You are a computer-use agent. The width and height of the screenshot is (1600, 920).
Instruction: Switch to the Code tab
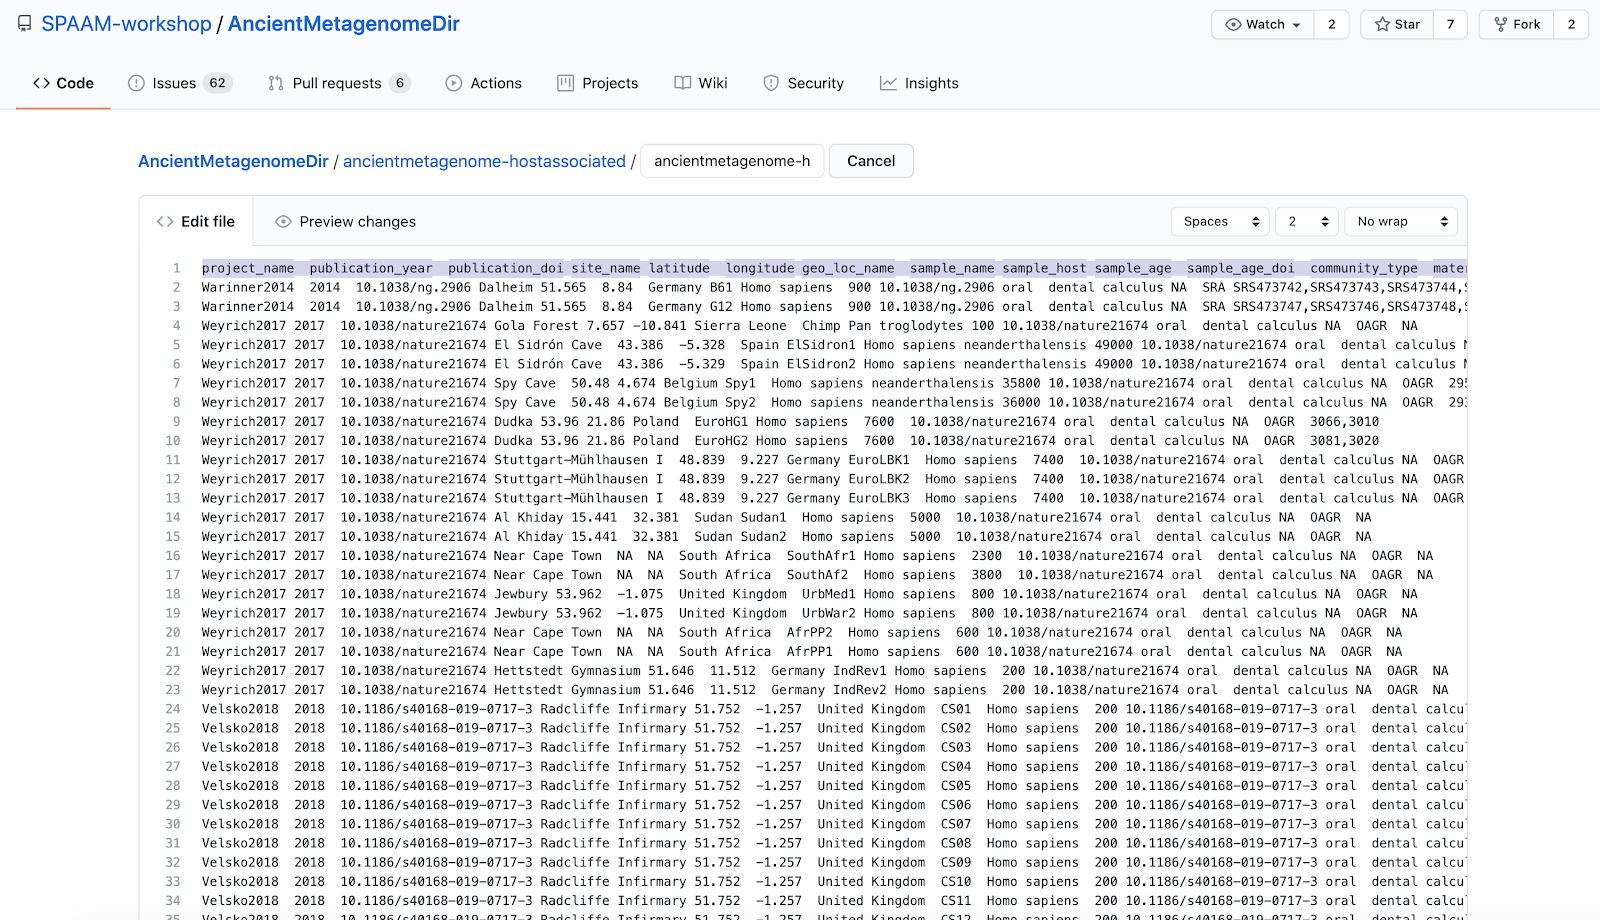pos(63,83)
